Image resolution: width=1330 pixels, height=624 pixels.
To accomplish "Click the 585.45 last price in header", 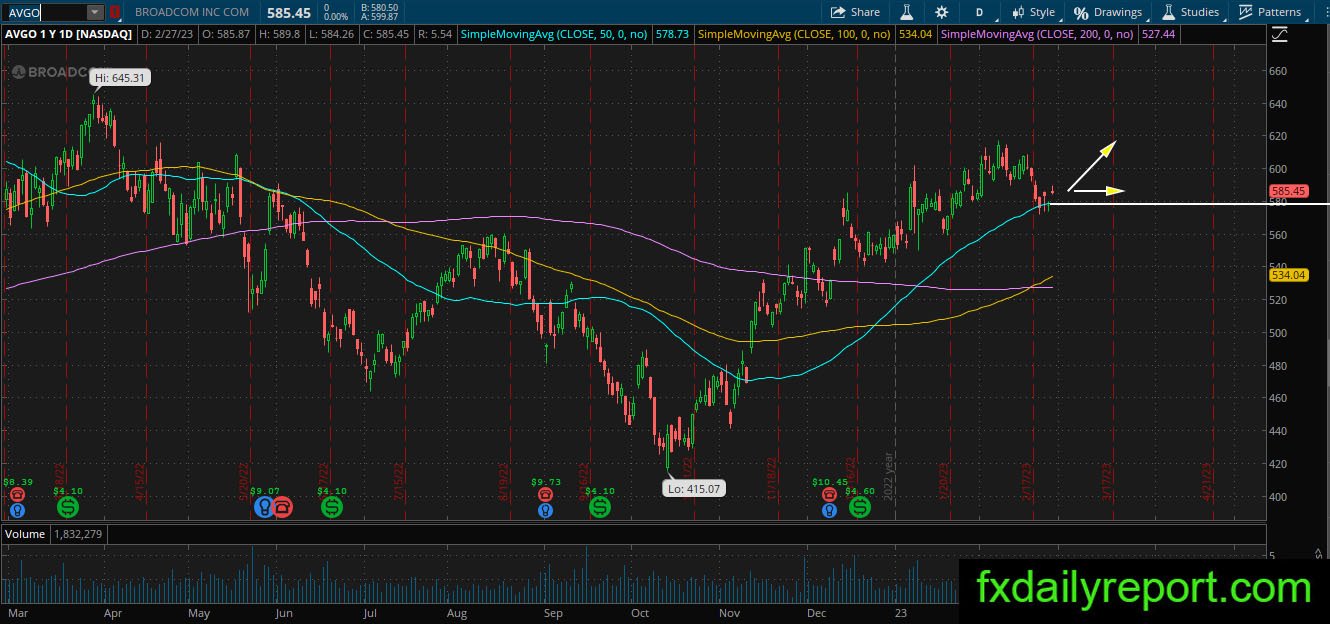I will [x=288, y=12].
